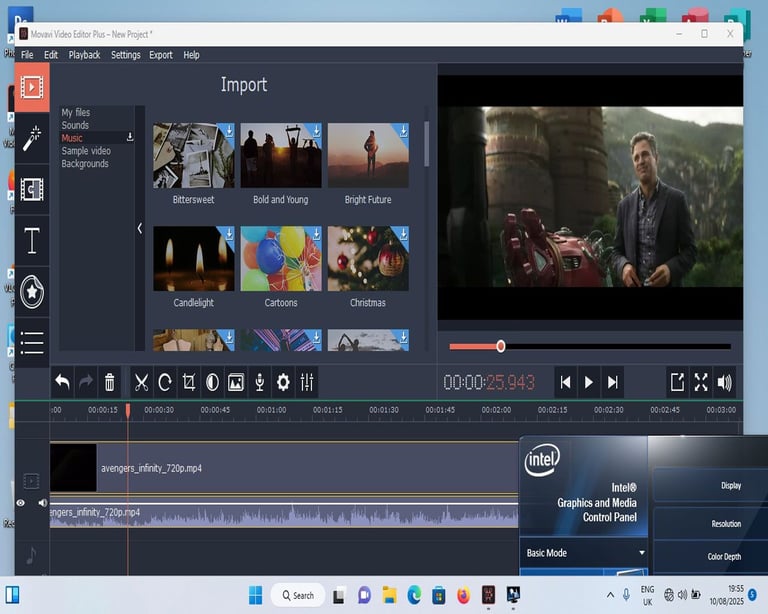Open Firefox from taskbar
Screen dimensions: 768x614
click(x=463, y=595)
